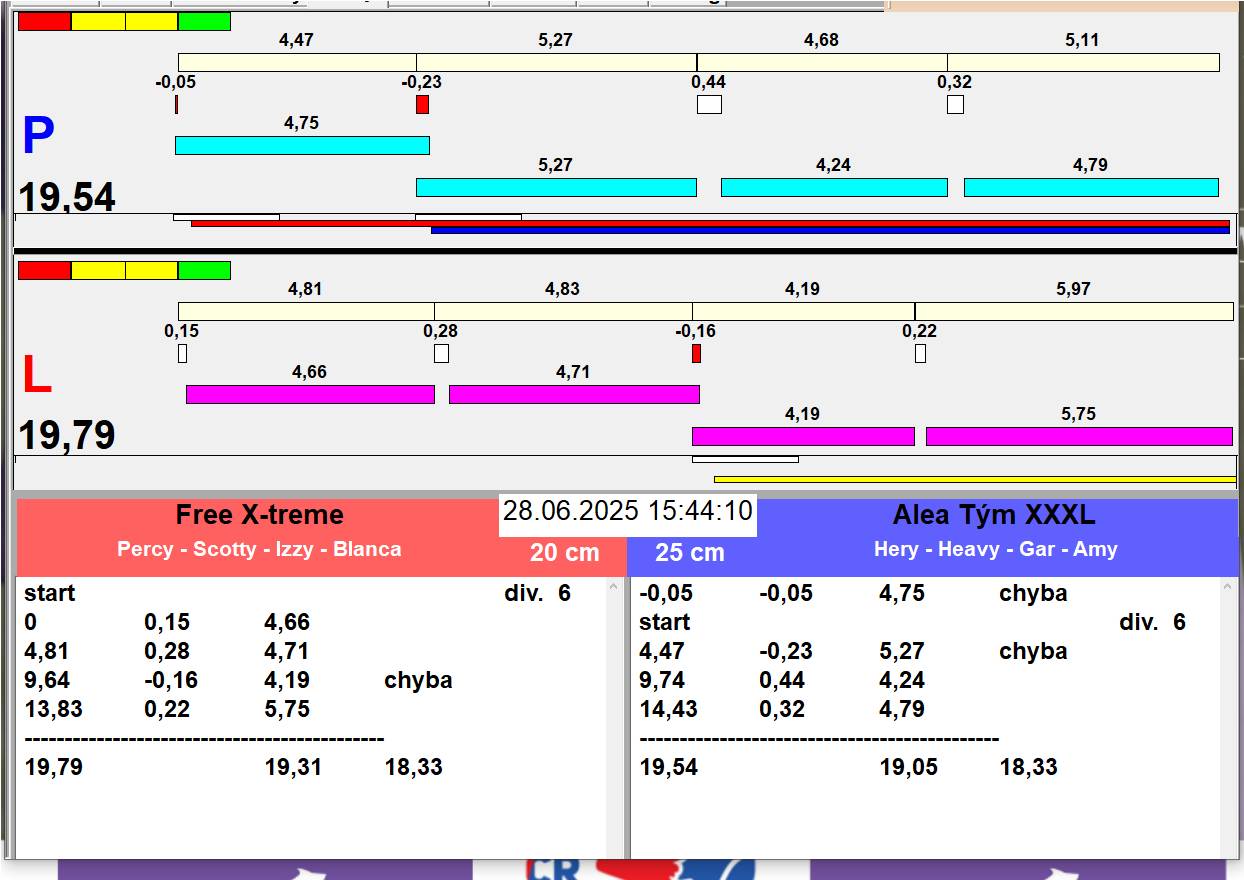Select the cyan 4,79 run bar
This screenshot has width=1244, height=880.
pos(1091,187)
